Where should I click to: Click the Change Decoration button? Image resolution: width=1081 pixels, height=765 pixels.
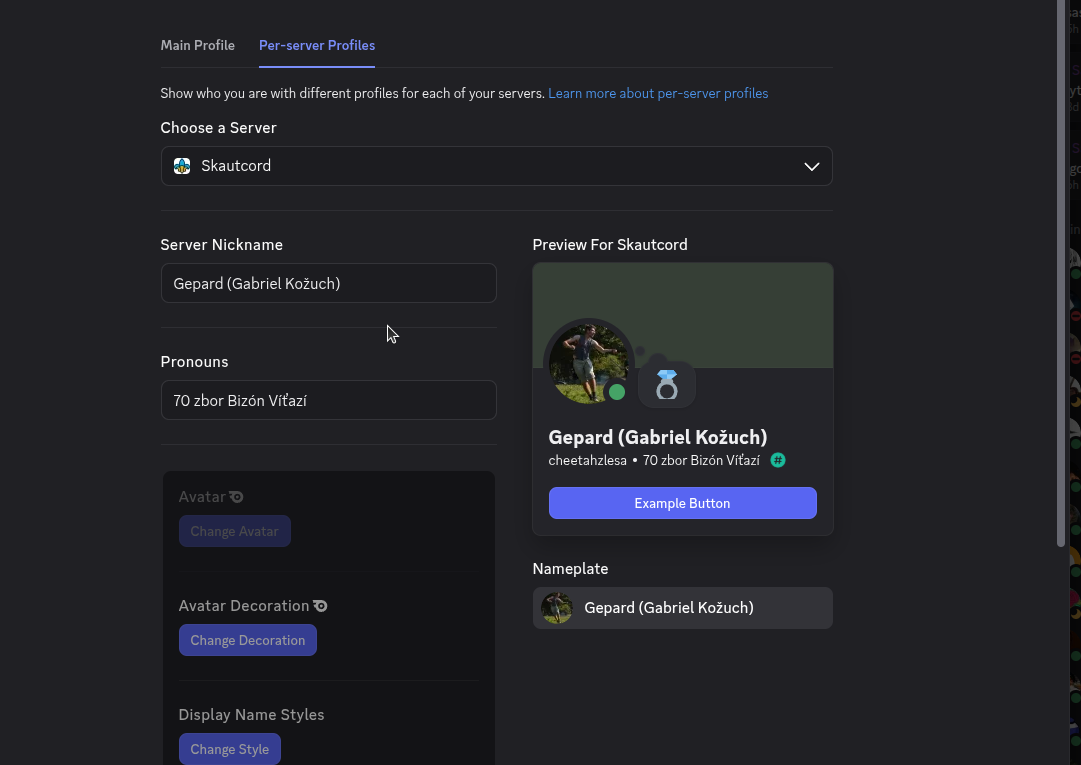(247, 639)
